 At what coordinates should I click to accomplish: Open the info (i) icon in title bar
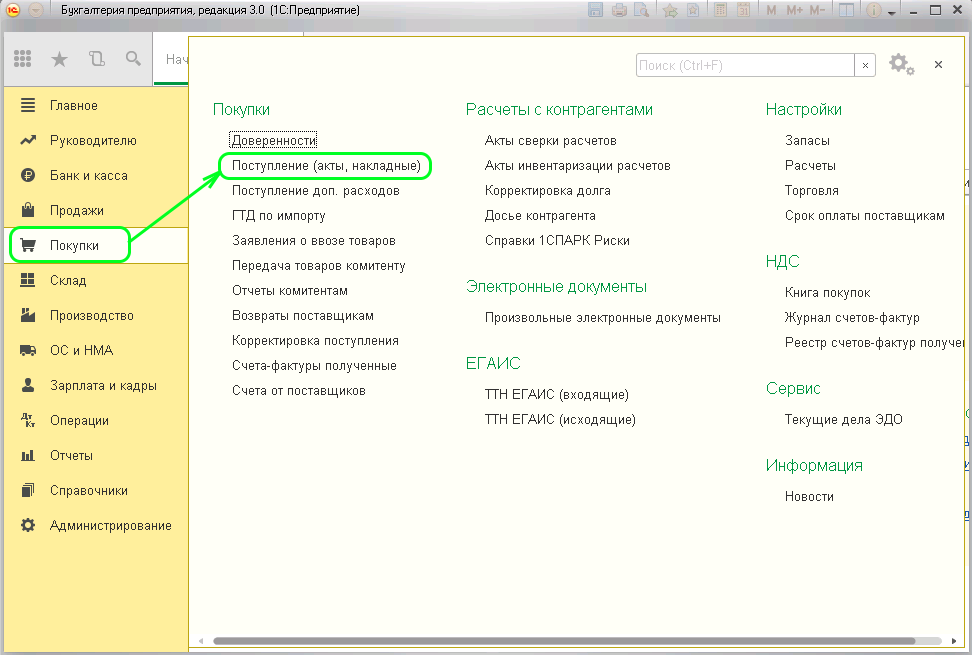point(873,10)
